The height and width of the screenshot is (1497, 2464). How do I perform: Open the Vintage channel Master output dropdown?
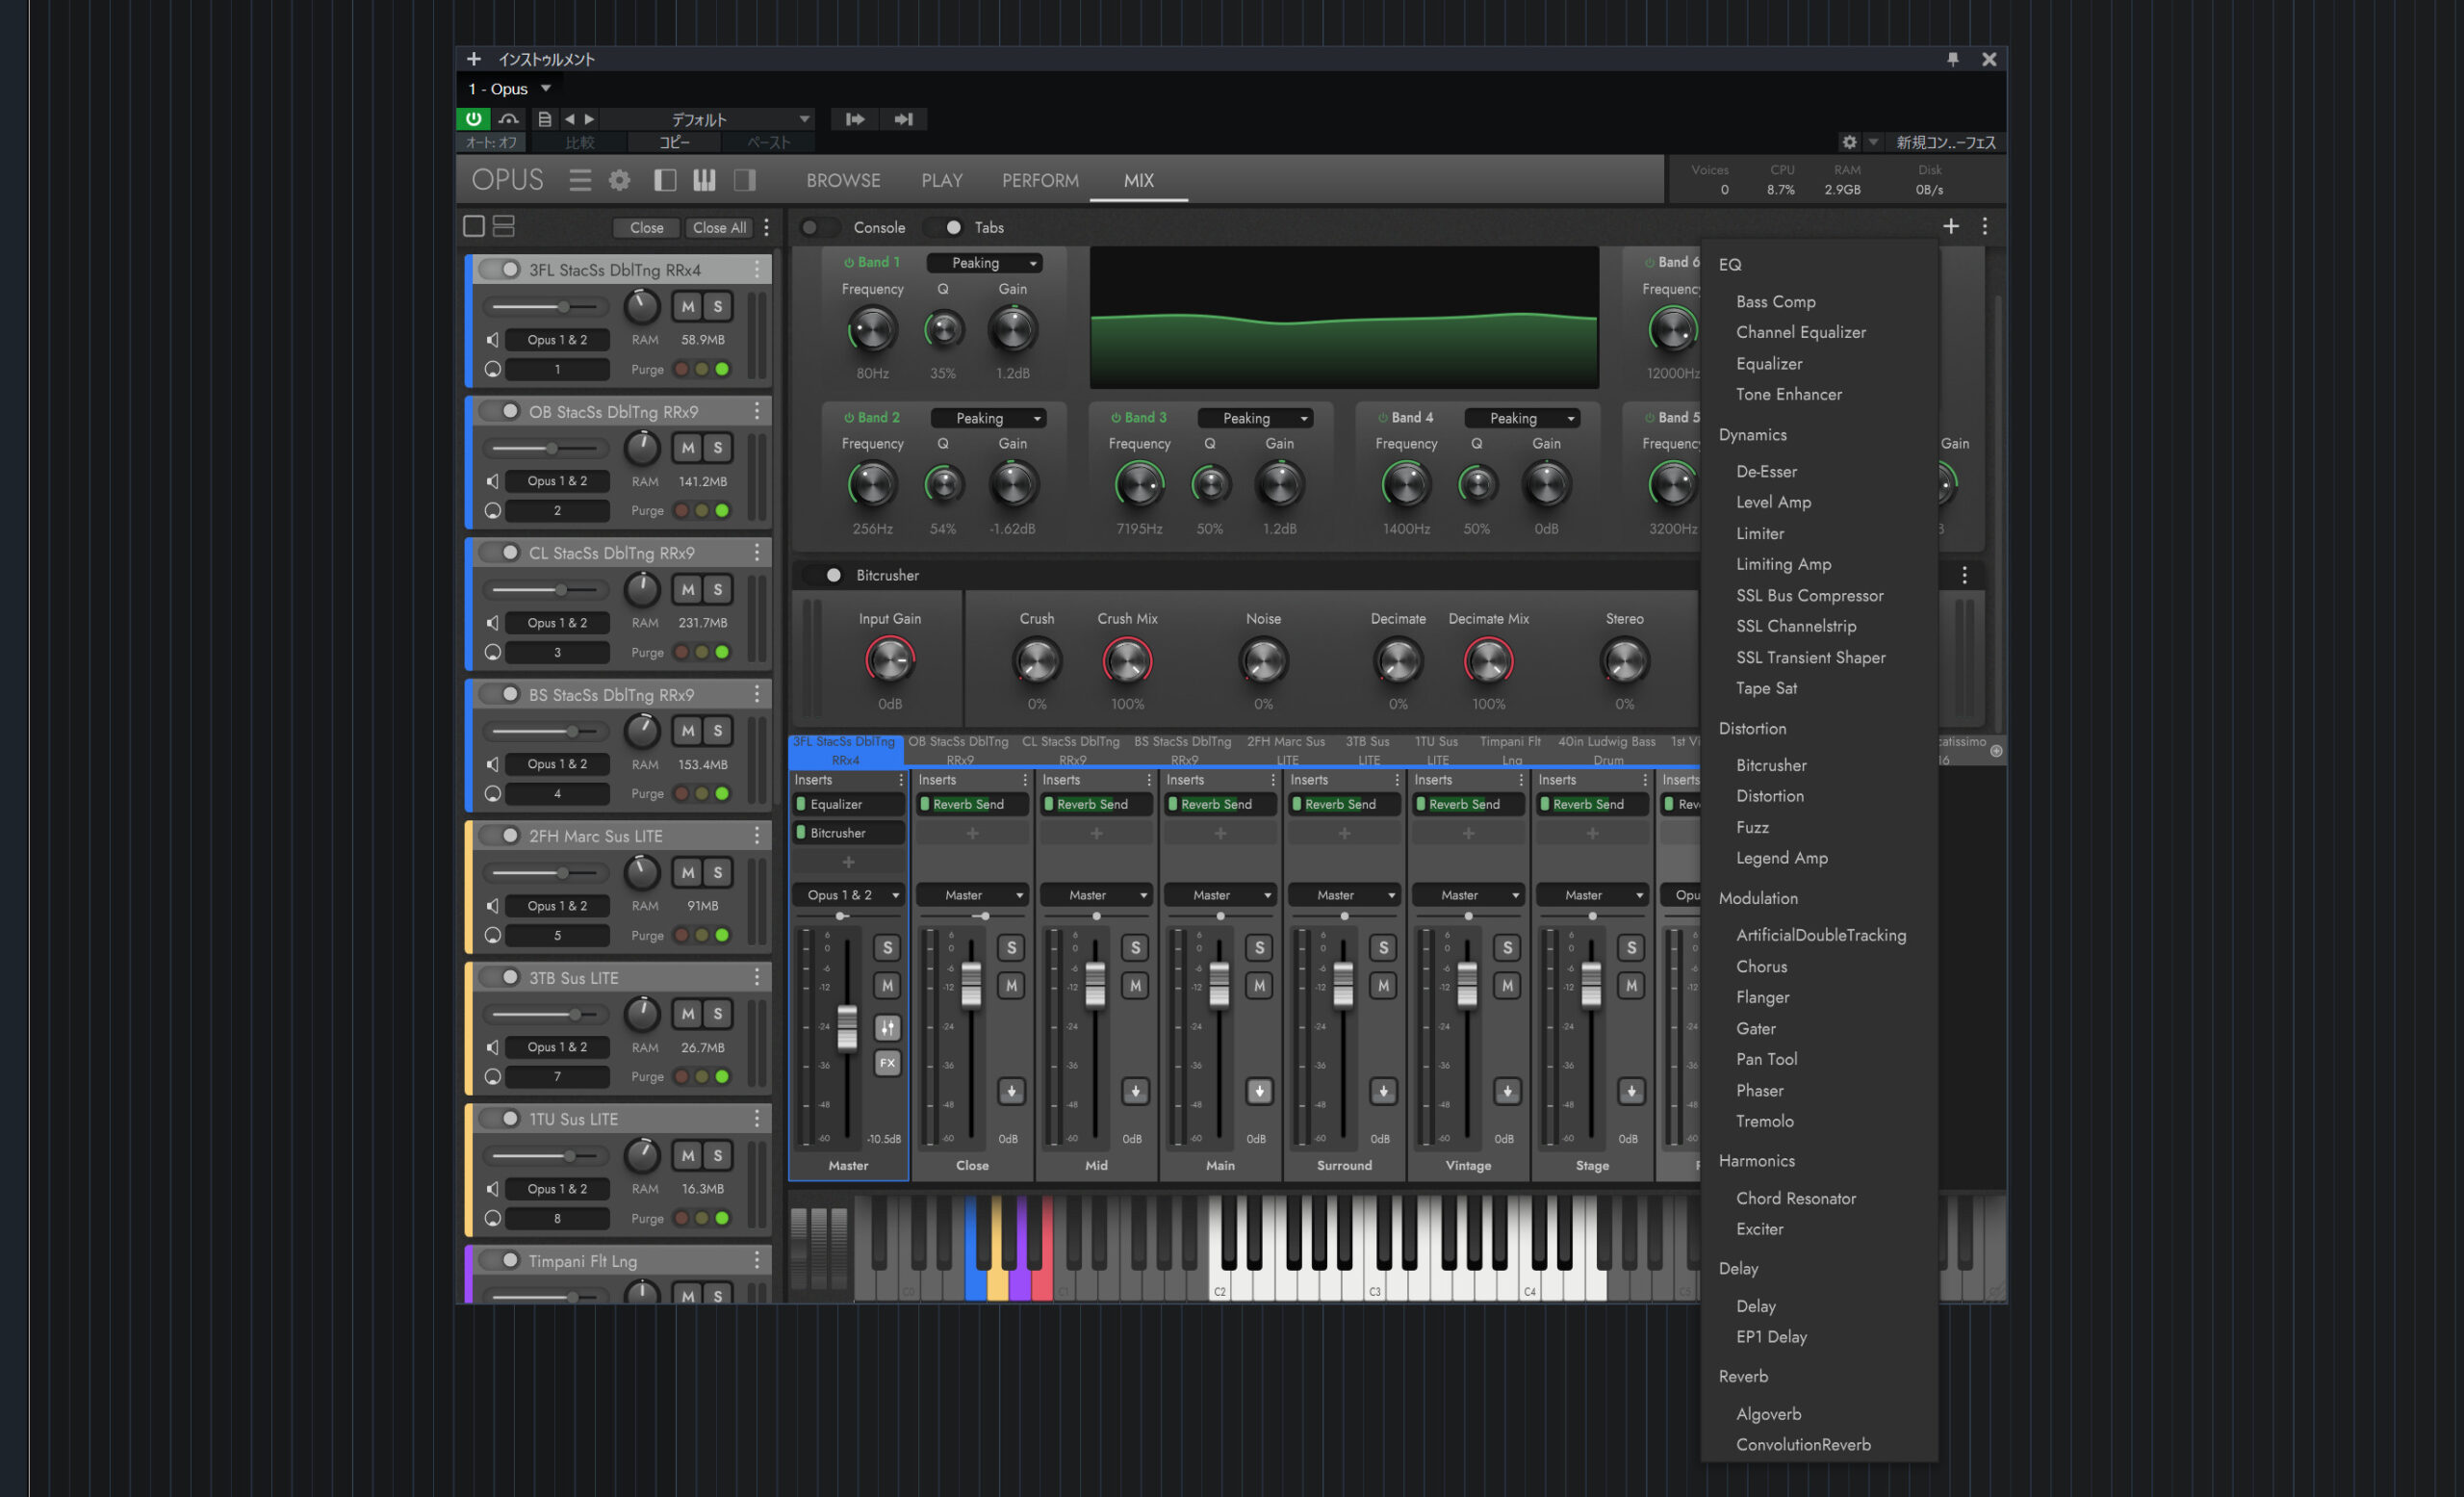(1469, 895)
